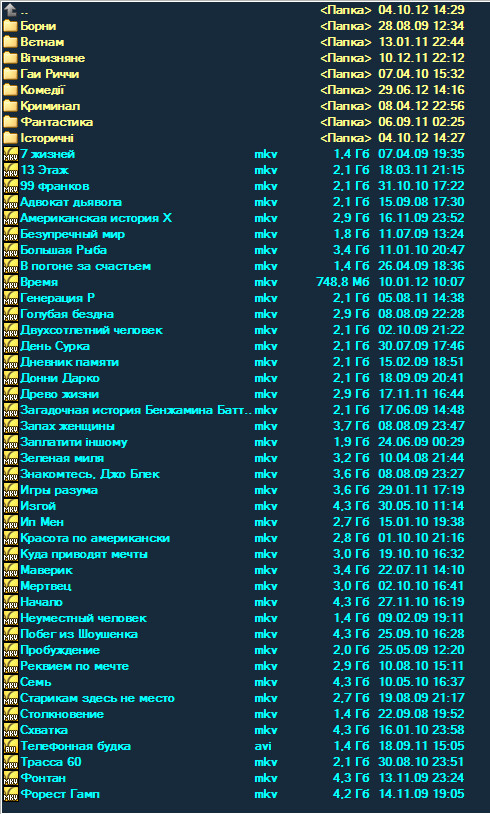Click the avi extension of Телефонная будка

pyautogui.click(x=263, y=747)
